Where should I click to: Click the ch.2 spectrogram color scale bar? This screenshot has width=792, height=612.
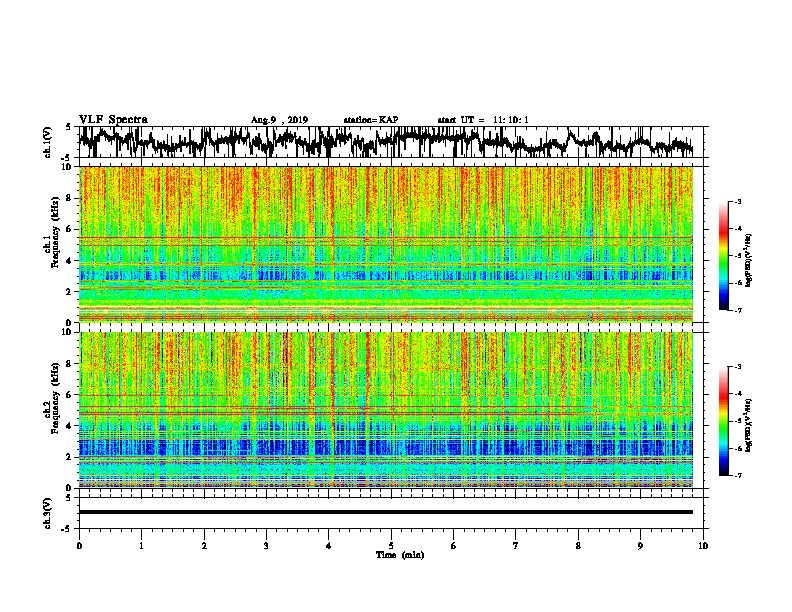(723, 421)
